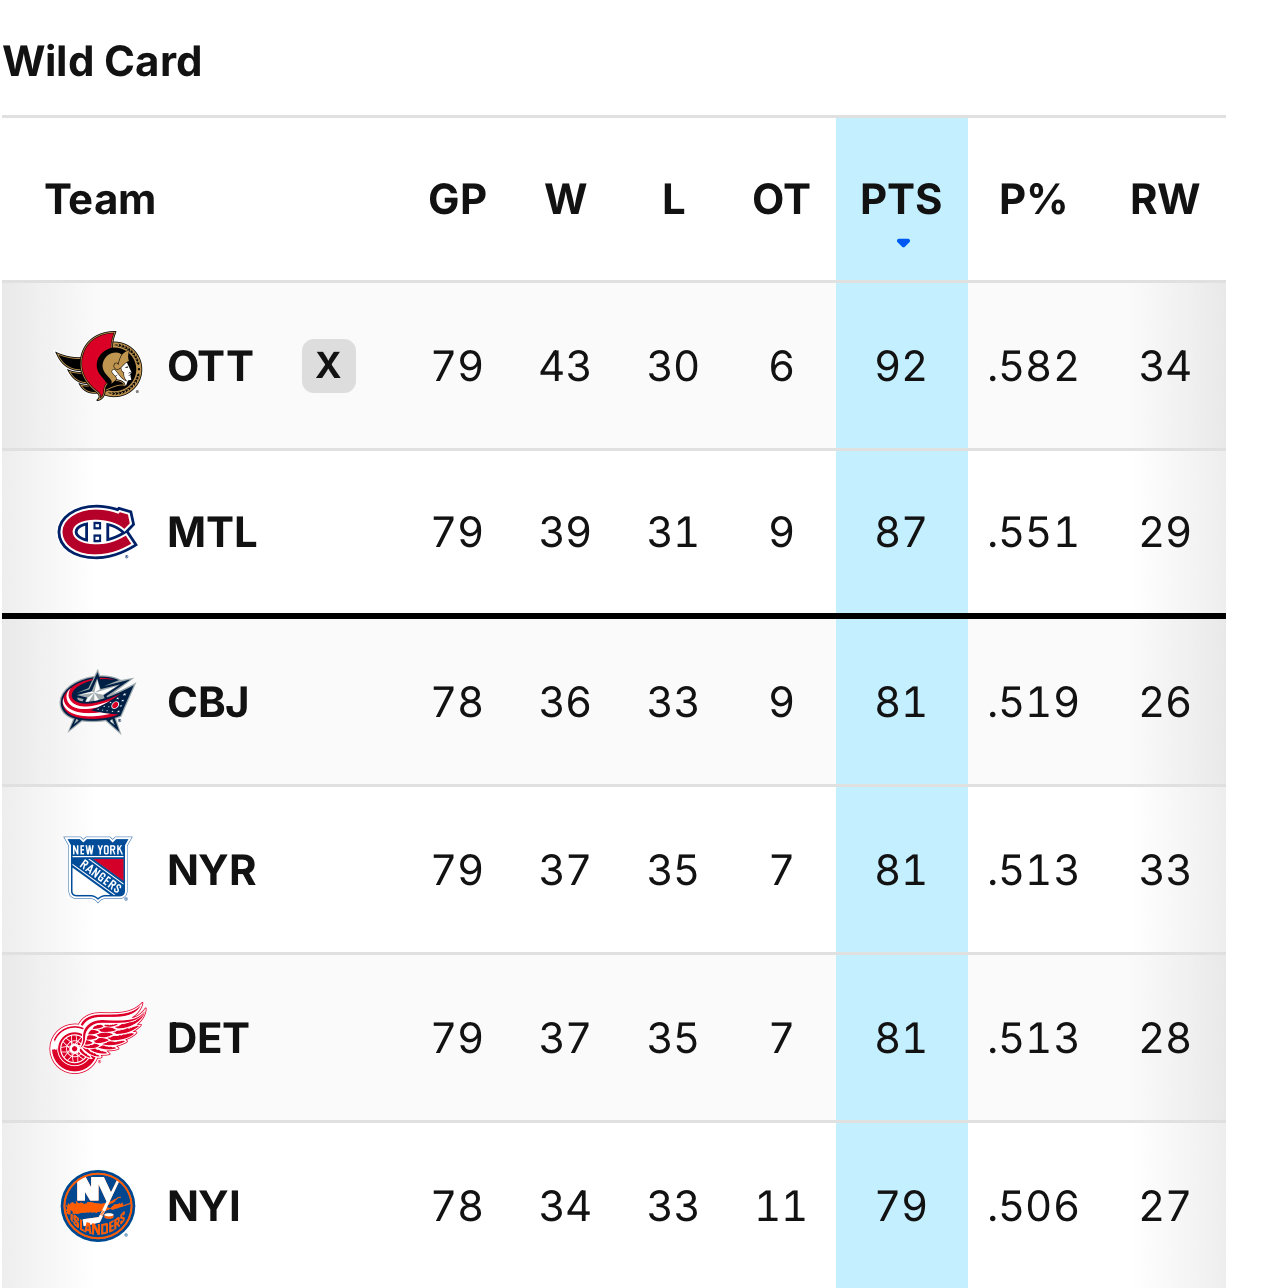Viewport: 1274px width, 1288px height.
Task: Select the New York Rangers logo
Action: (97, 869)
